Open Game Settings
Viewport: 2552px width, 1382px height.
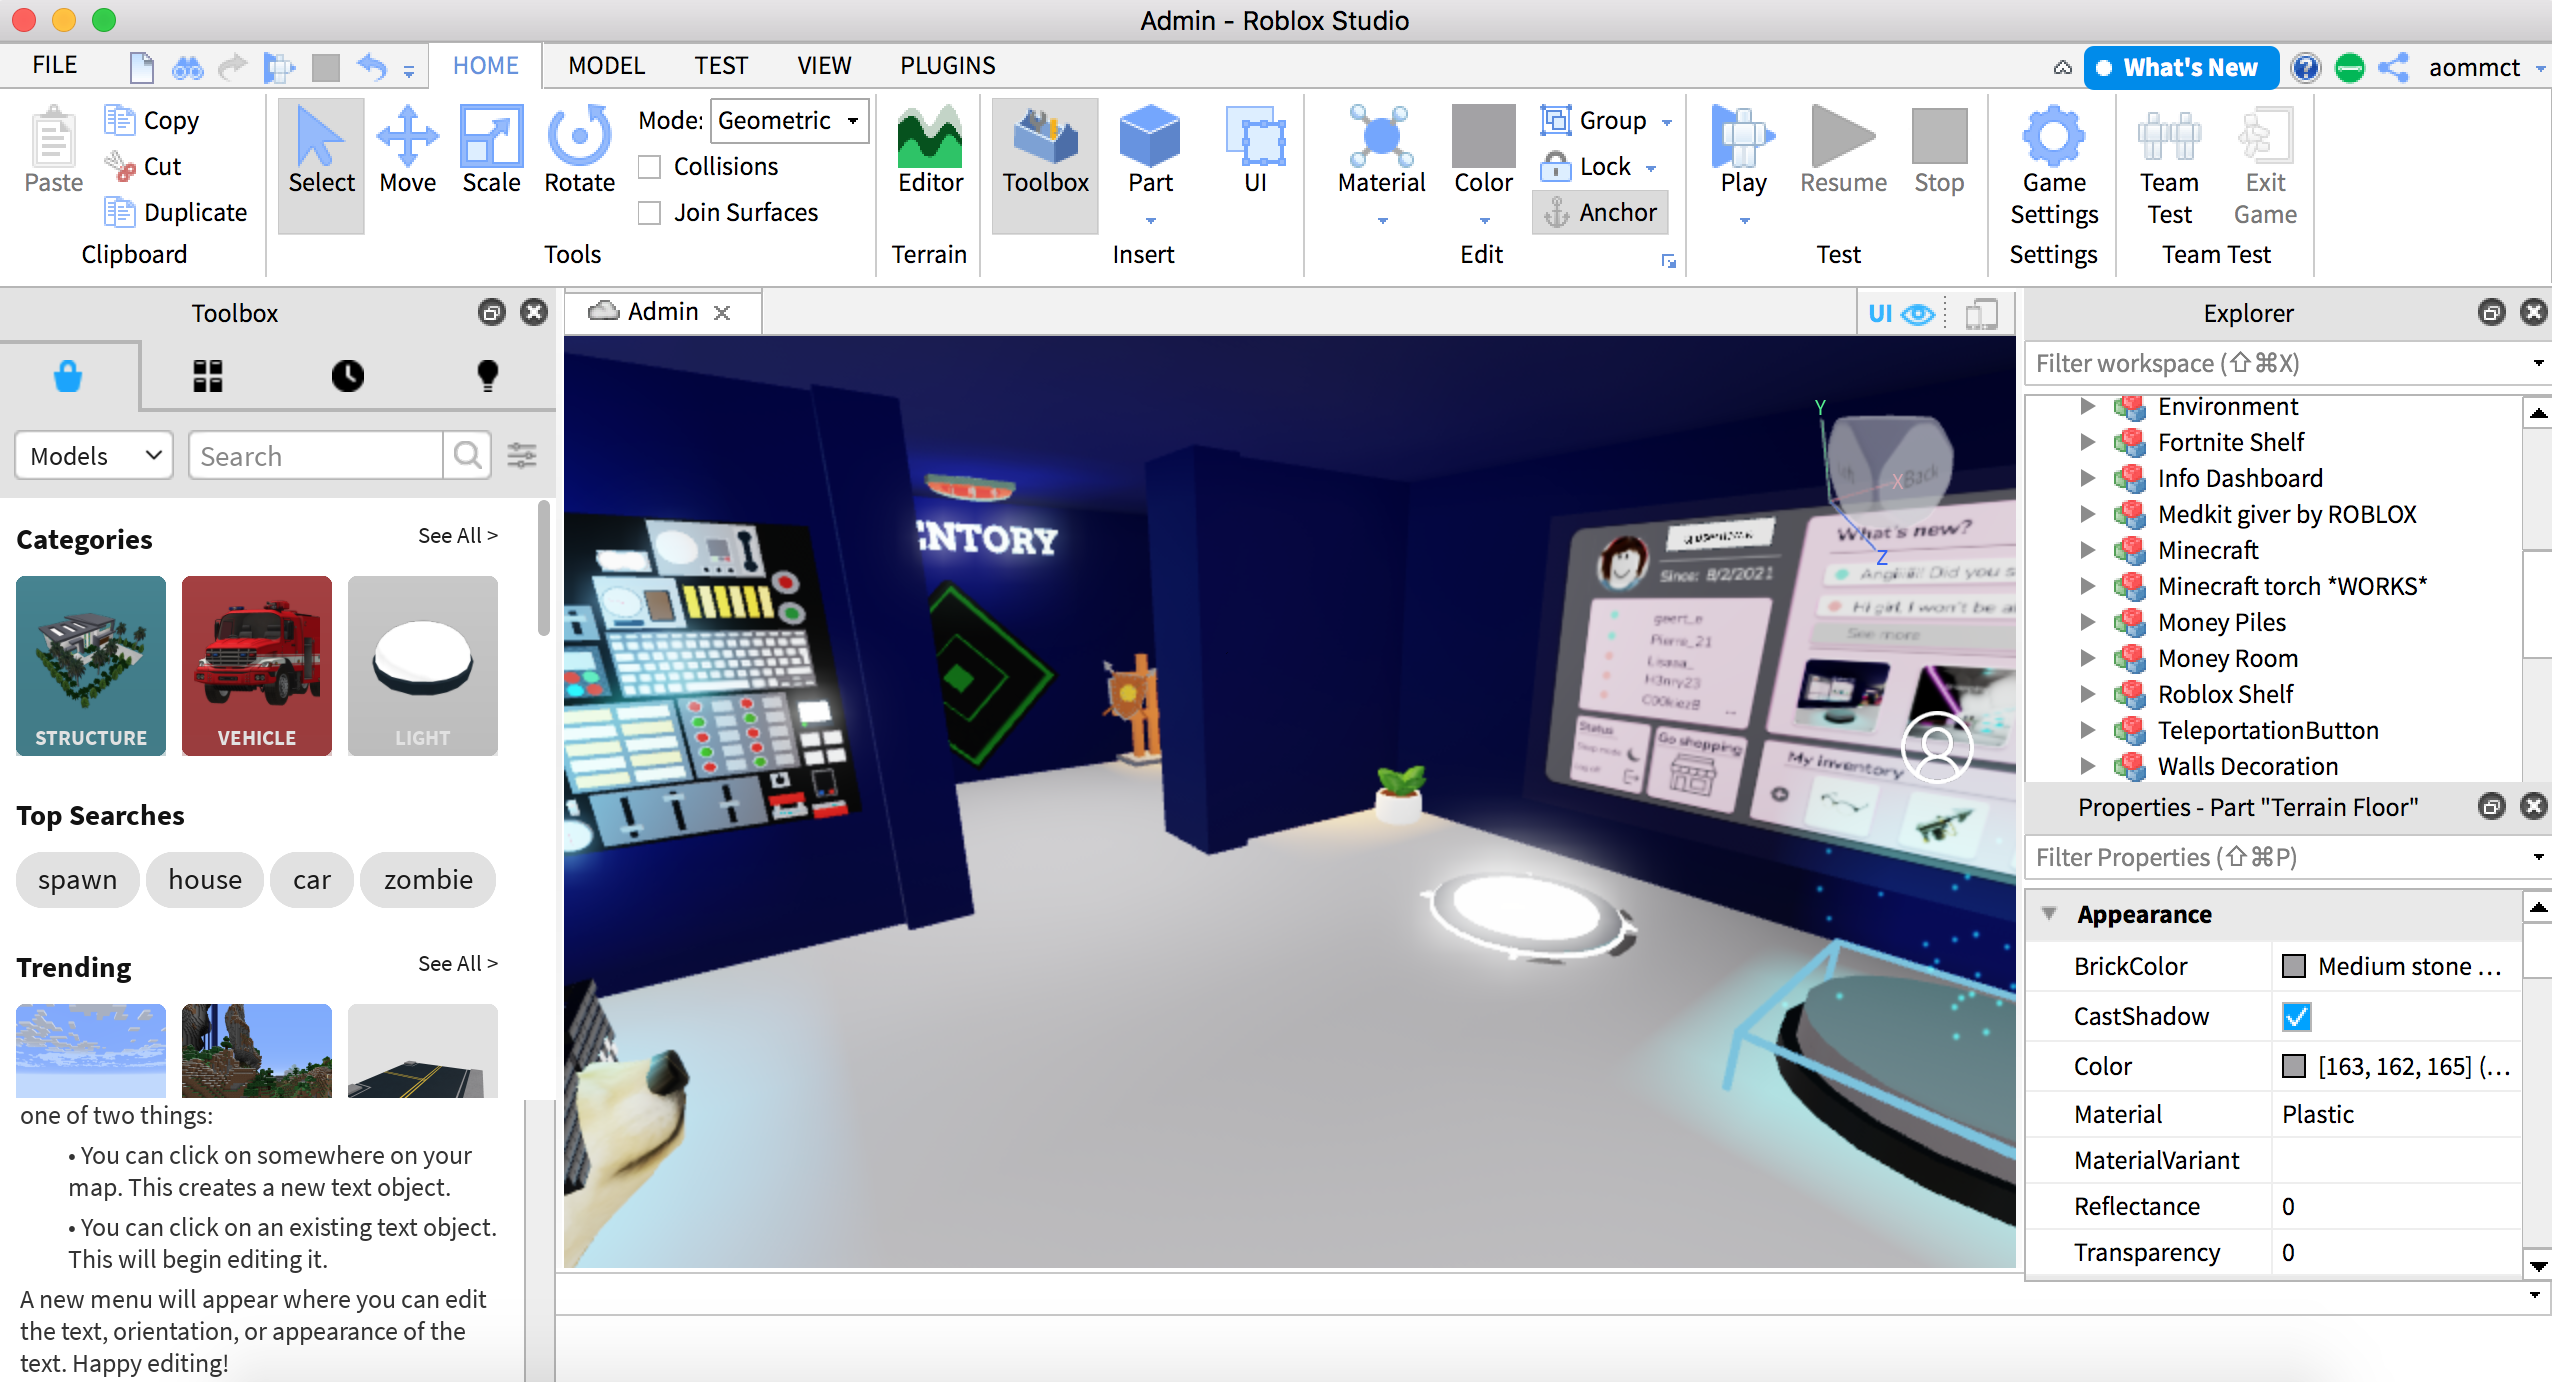(x=2054, y=166)
